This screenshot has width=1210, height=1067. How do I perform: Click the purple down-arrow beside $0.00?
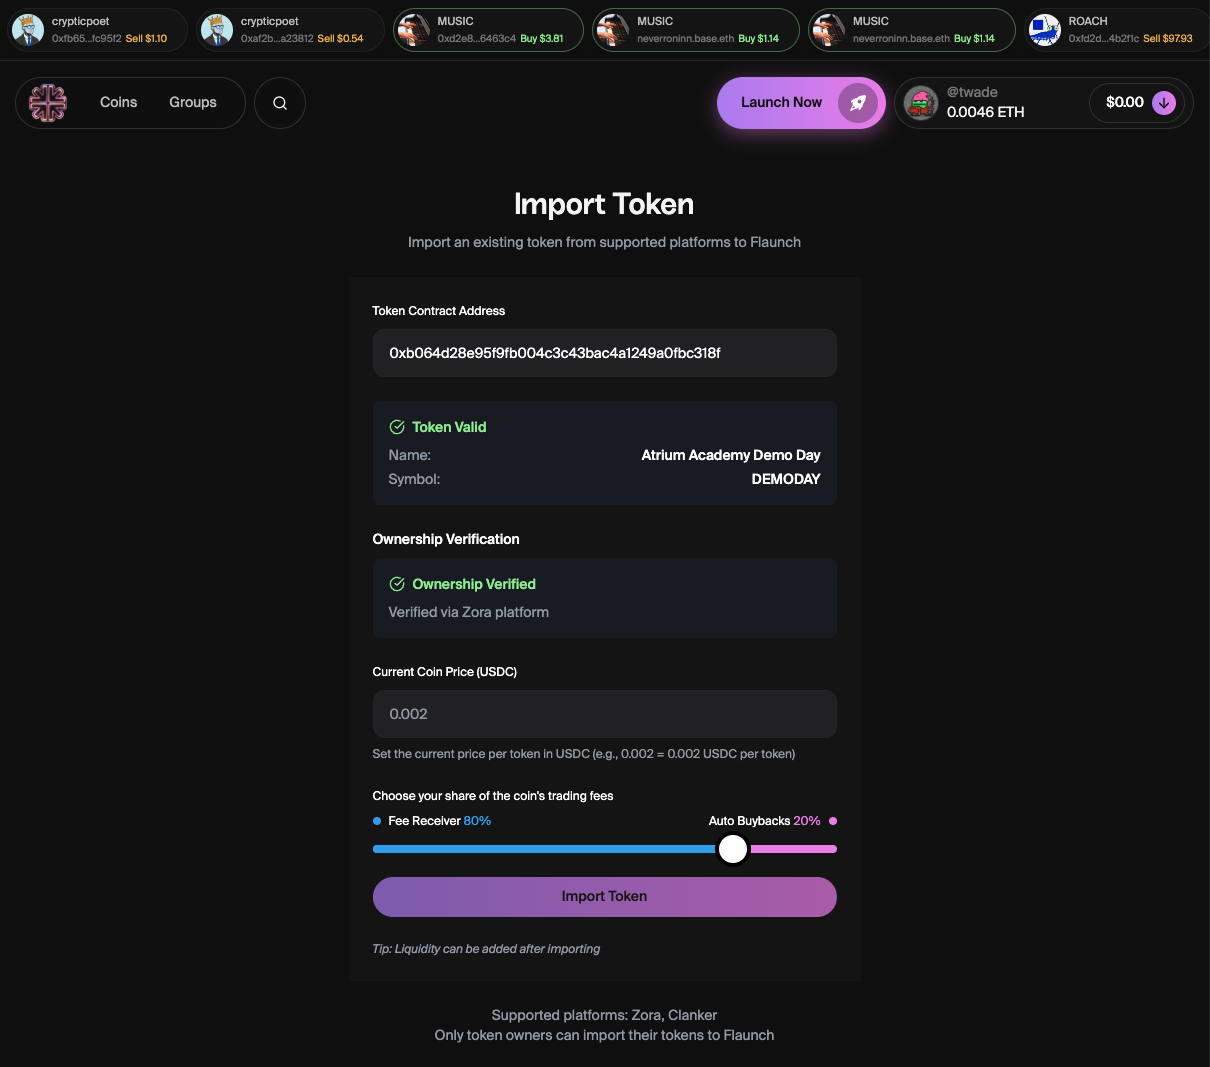click(x=1164, y=103)
